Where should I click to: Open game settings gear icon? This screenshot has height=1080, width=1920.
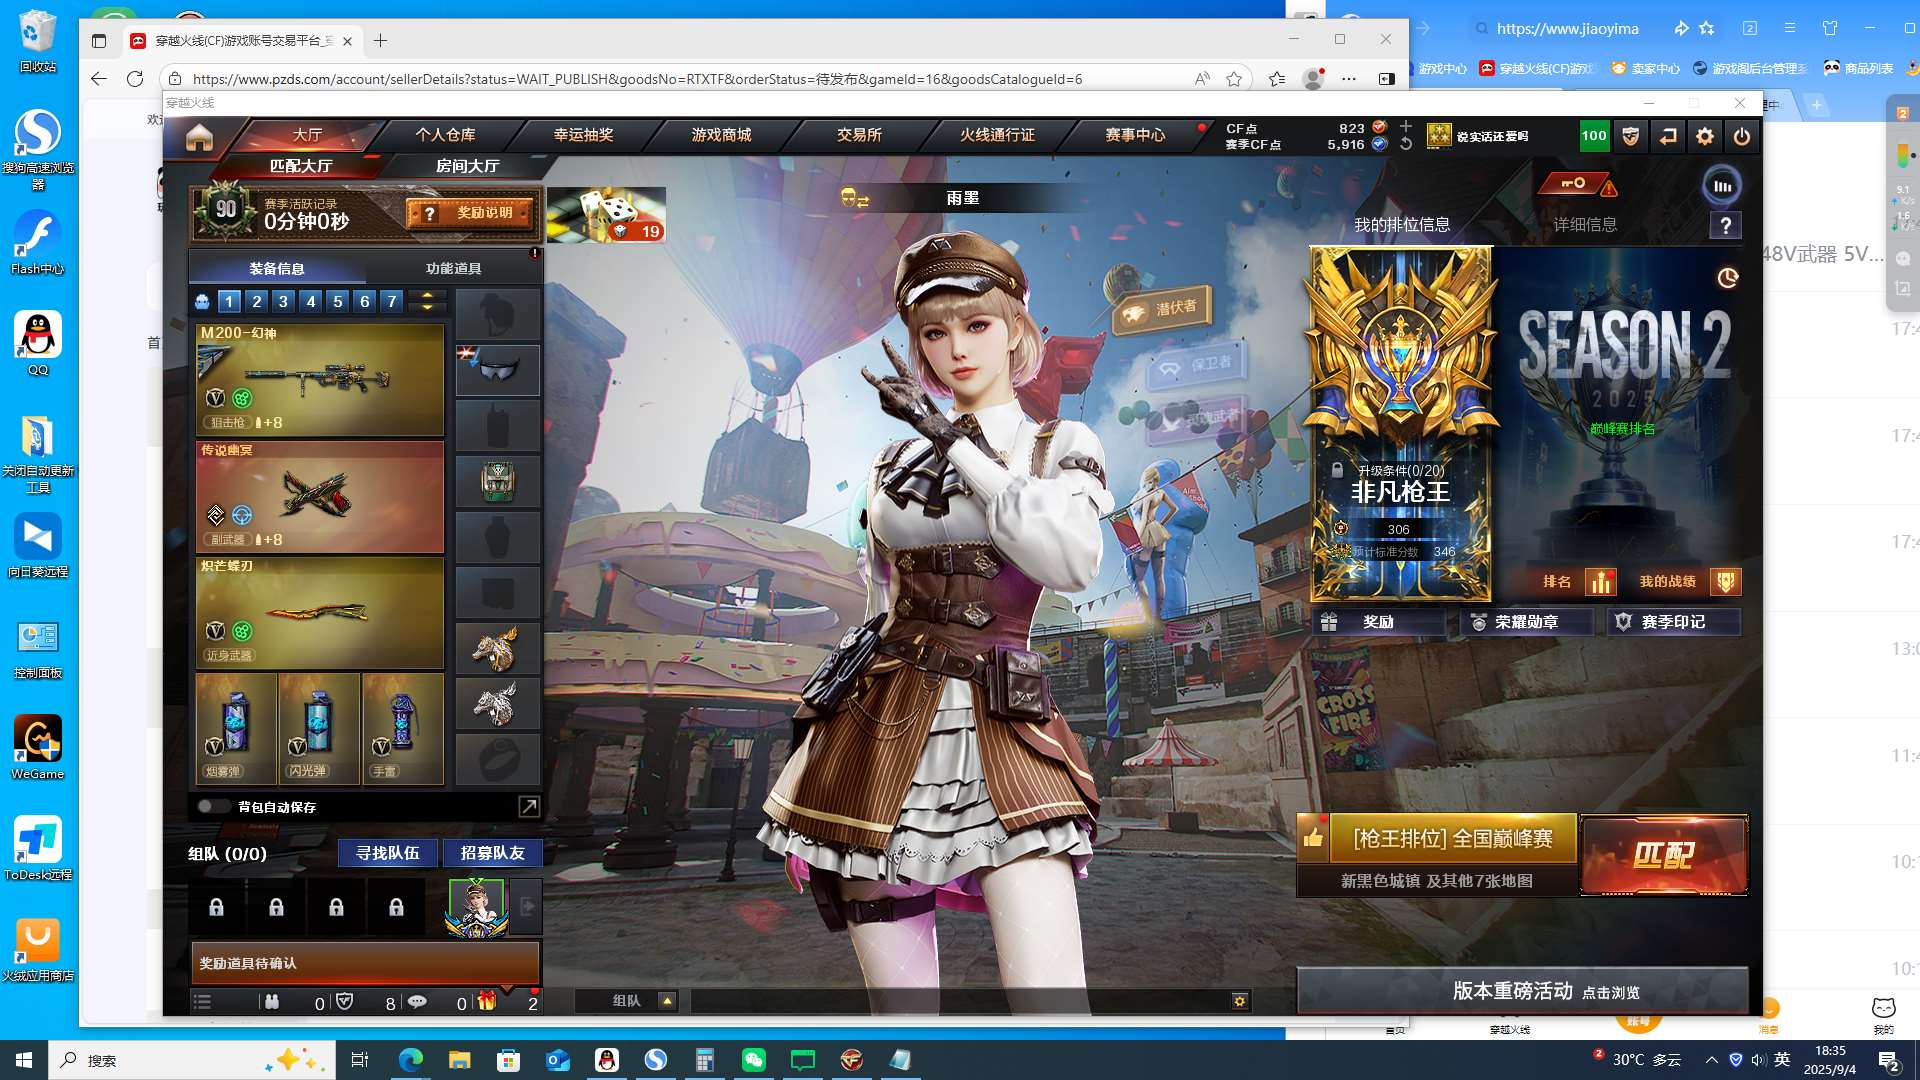point(1705,137)
